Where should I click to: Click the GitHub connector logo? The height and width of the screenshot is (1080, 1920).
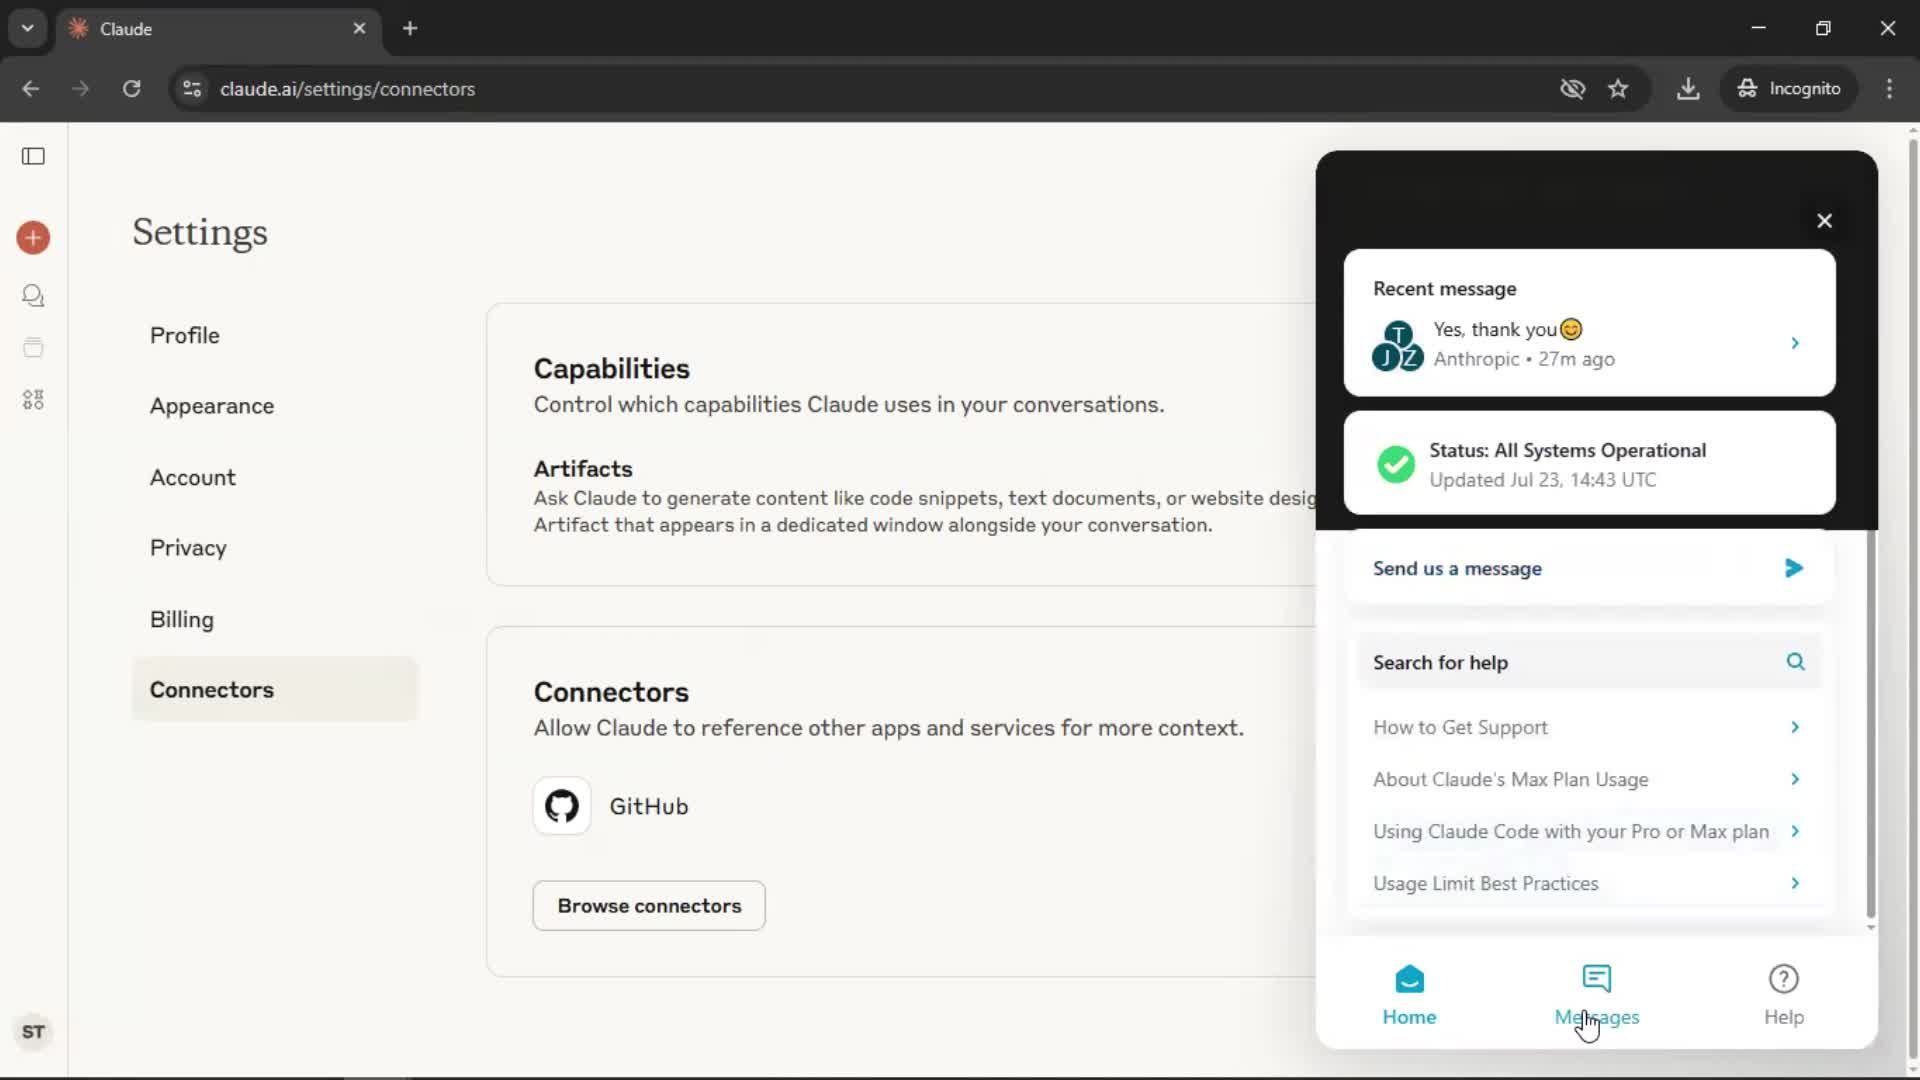tap(562, 806)
